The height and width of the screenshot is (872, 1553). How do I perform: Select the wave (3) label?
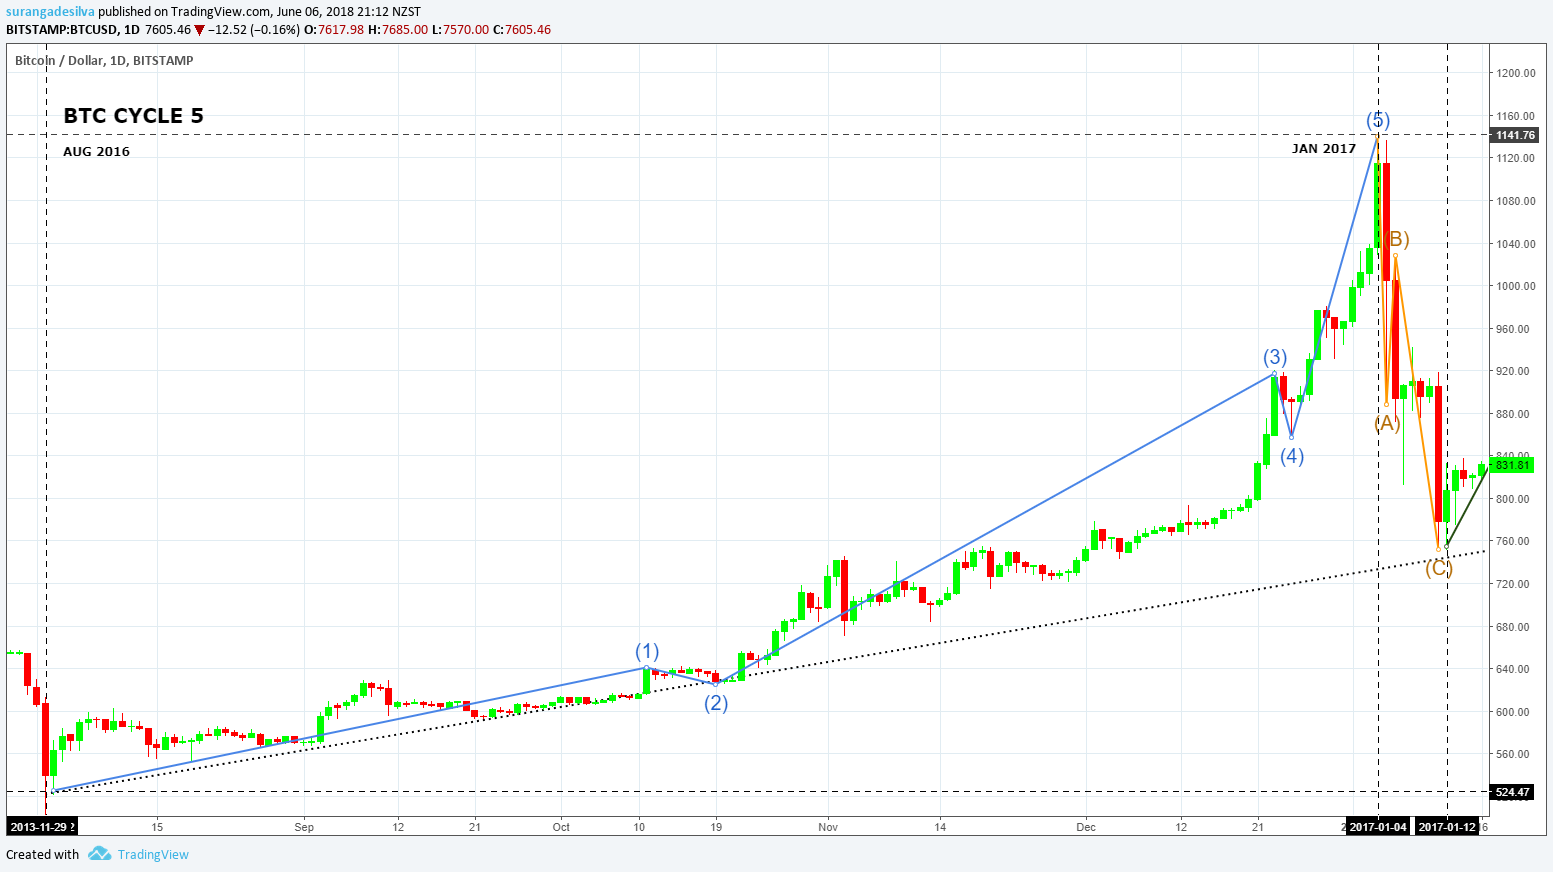click(1275, 357)
